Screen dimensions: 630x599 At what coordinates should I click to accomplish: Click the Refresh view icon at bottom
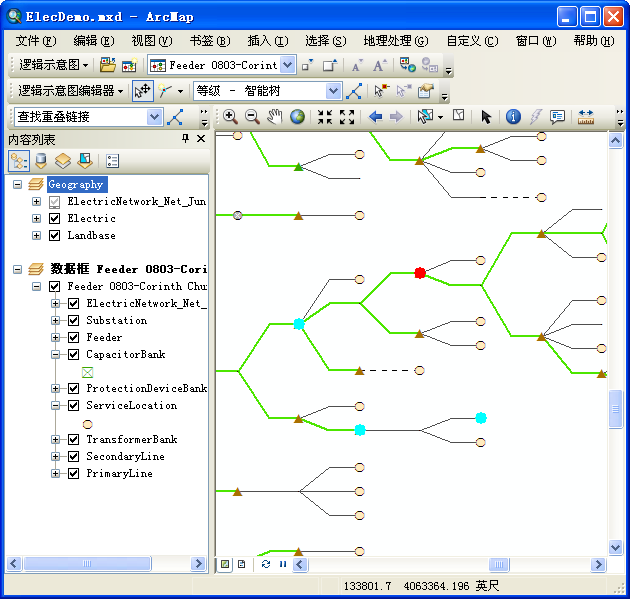(266, 564)
